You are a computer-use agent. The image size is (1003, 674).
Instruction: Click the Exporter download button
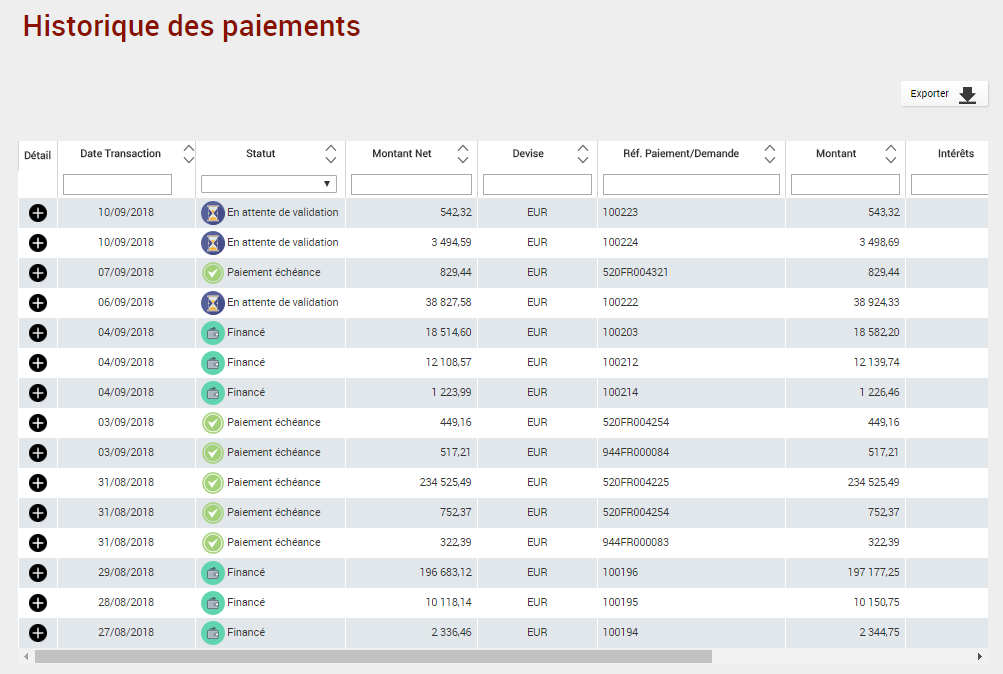pyautogui.click(x=944, y=94)
